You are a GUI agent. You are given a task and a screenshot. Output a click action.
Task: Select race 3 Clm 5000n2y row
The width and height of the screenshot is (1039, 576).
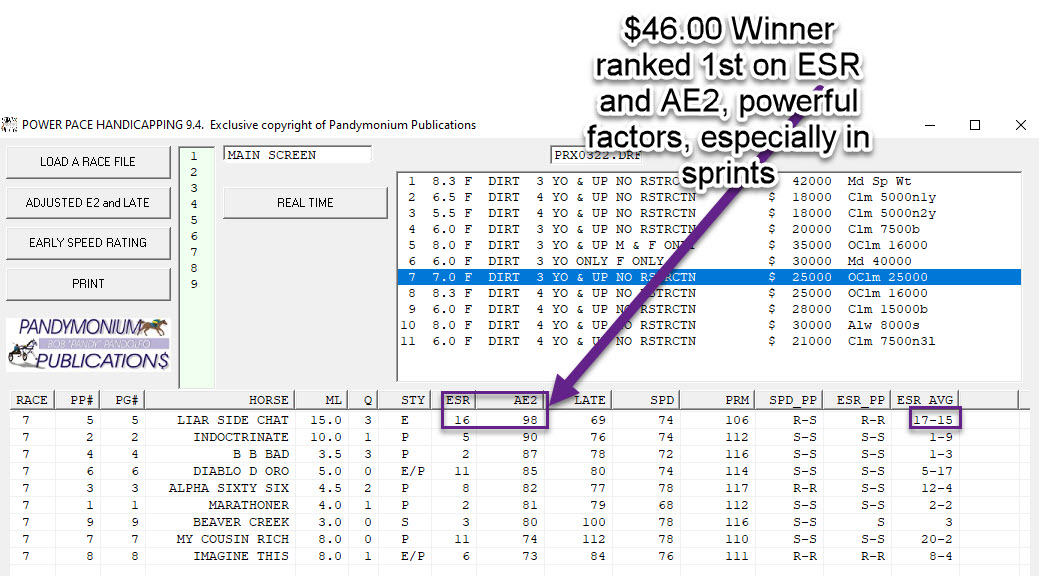tap(709, 213)
